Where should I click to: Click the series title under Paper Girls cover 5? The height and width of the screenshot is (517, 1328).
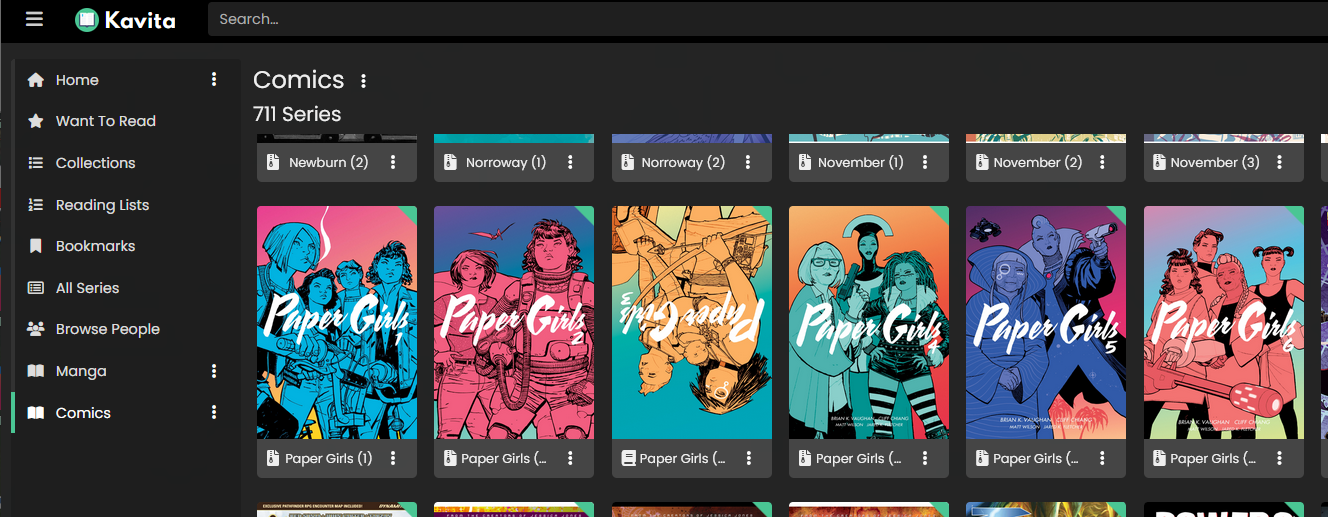click(x=1036, y=458)
